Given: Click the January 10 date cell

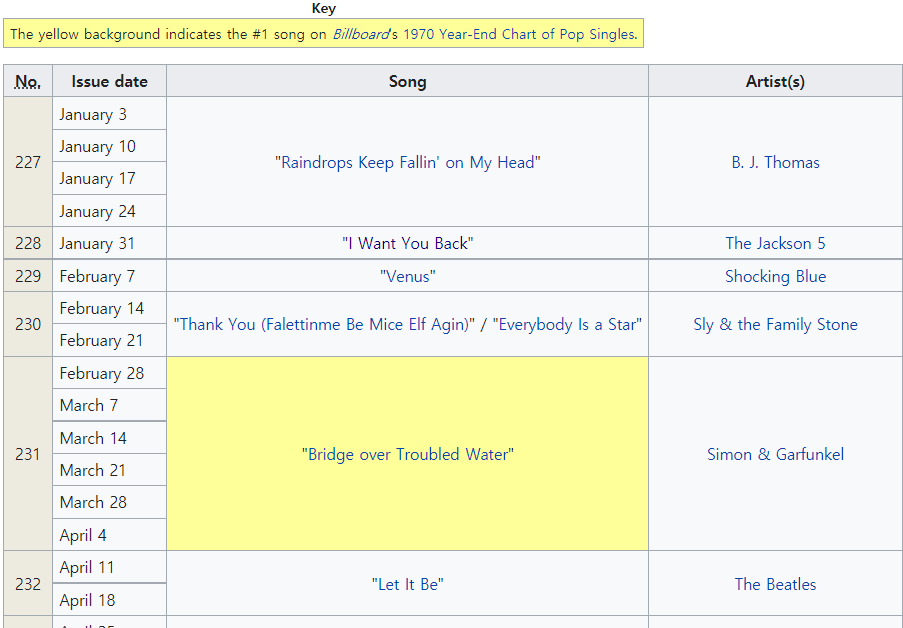Looking at the screenshot, I should [x=109, y=146].
